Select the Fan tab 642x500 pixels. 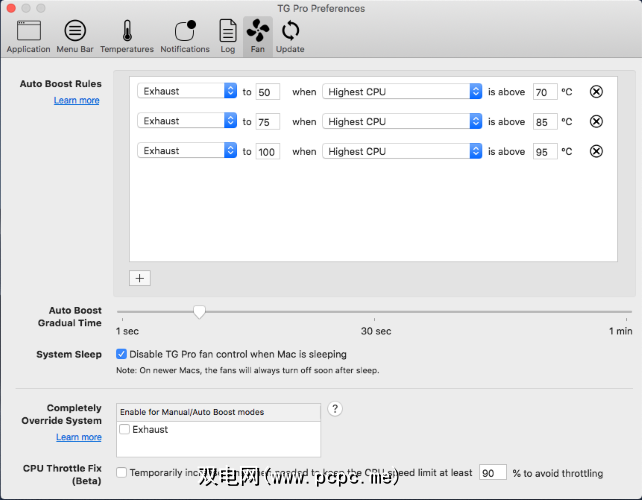click(258, 36)
